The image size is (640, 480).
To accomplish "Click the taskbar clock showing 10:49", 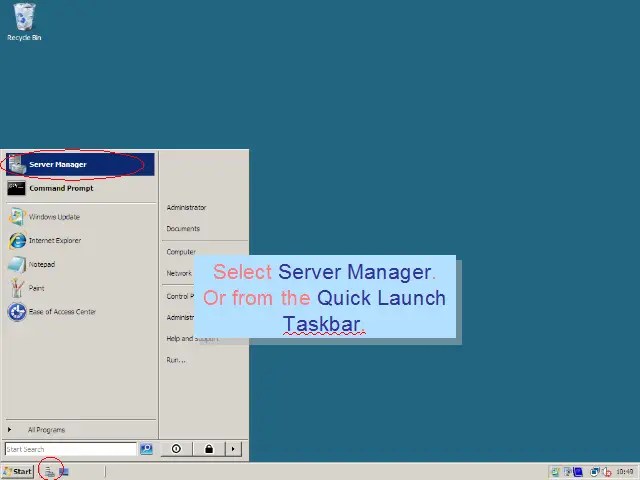I will [624, 472].
